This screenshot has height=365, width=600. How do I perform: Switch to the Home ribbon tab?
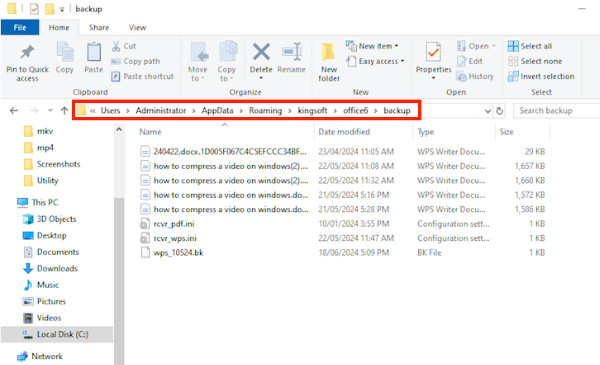(59, 28)
